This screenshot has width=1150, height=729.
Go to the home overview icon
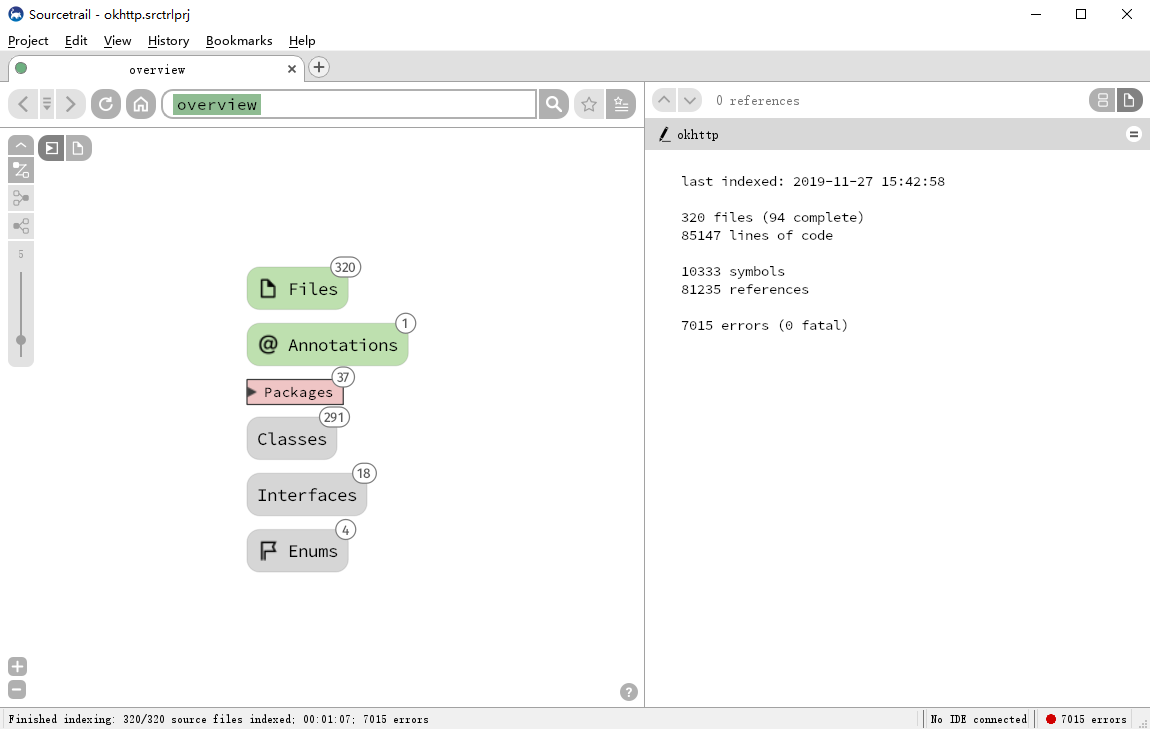[x=141, y=104]
